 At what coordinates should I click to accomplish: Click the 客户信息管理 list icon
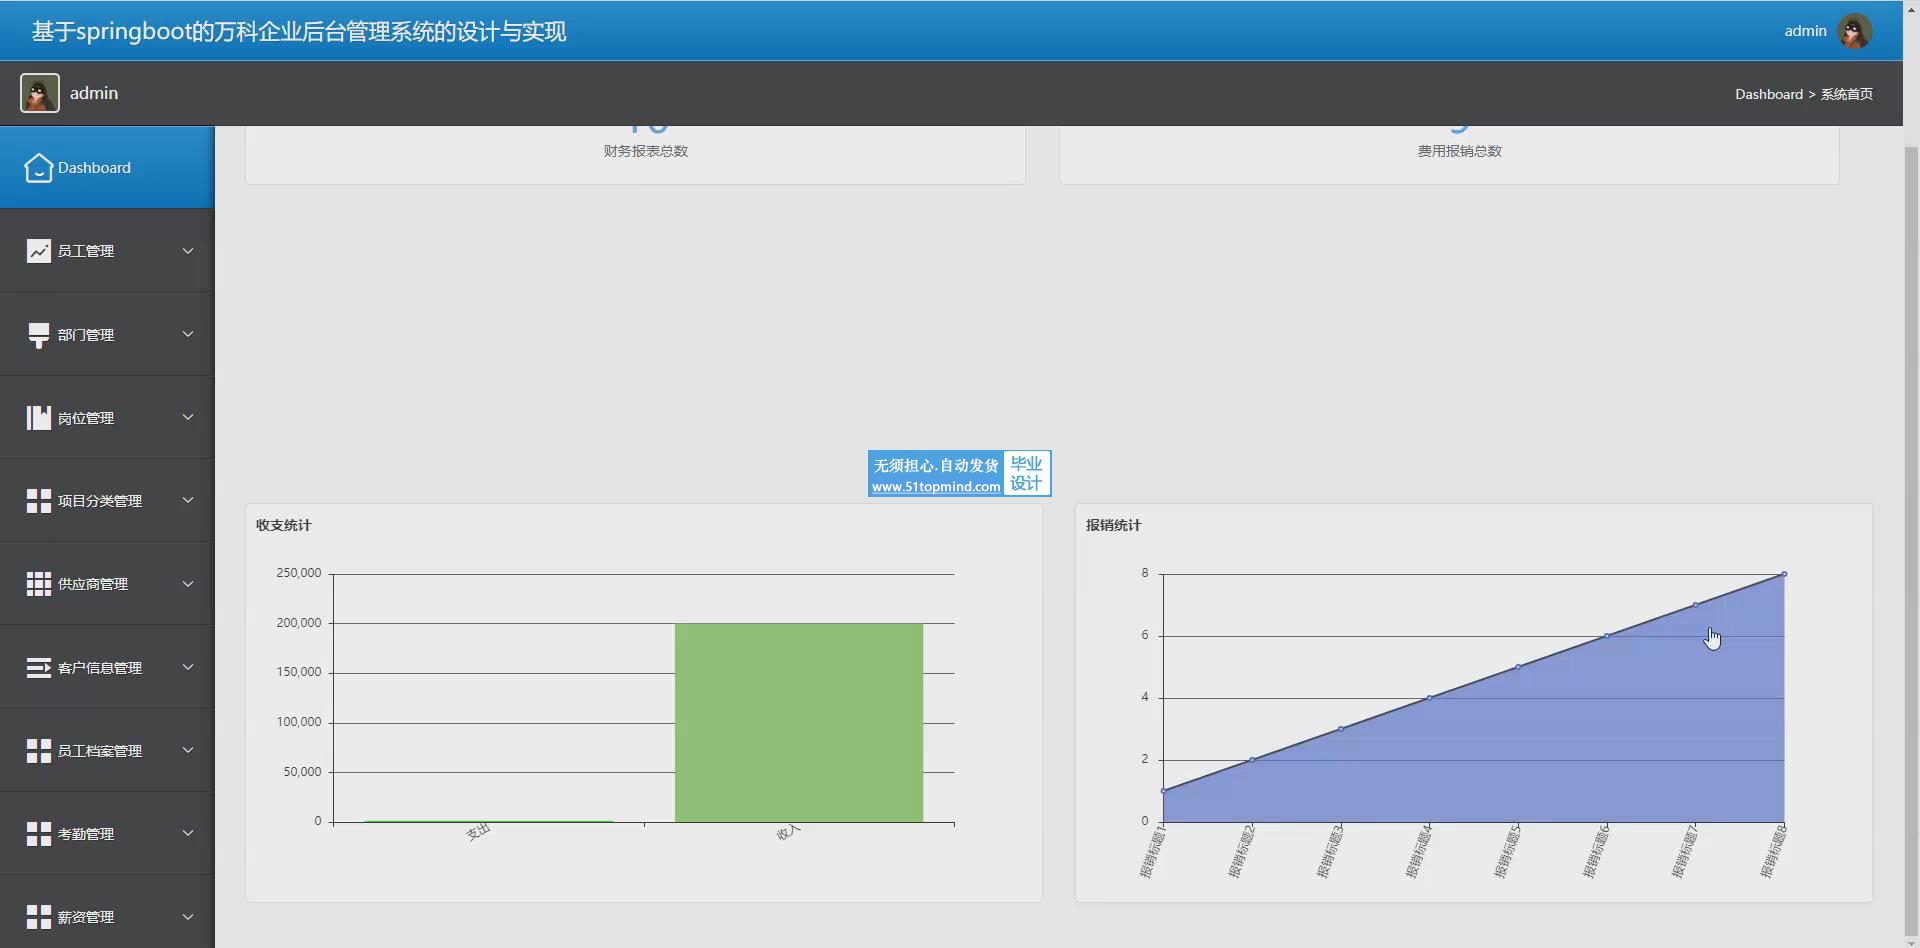[x=38, y=668]
